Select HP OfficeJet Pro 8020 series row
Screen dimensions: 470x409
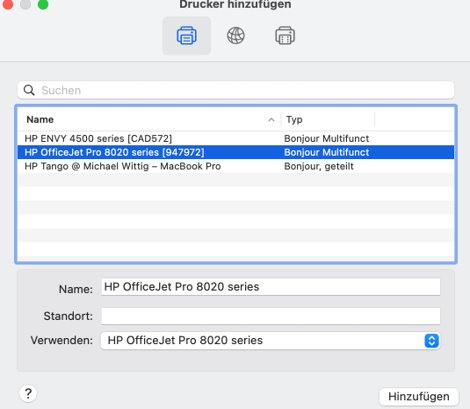tap(236, 152)
